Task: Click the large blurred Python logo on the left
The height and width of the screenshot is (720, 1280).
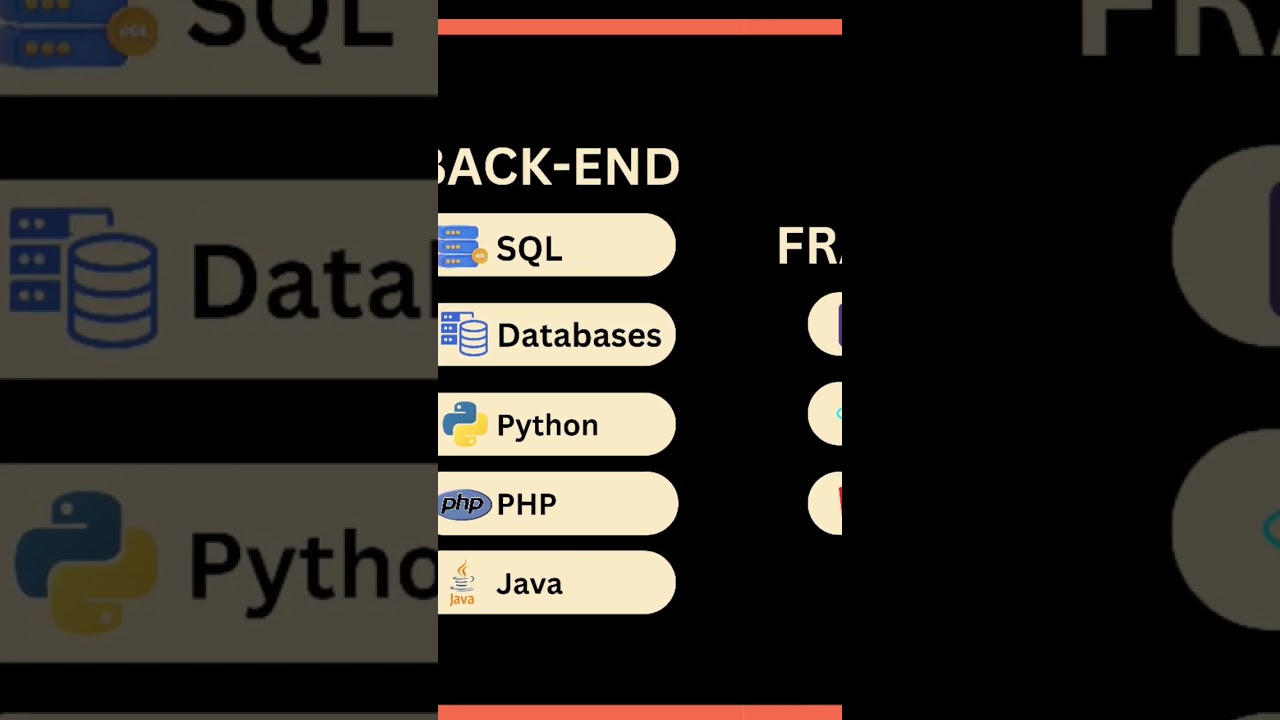Action: click(86, 562)
